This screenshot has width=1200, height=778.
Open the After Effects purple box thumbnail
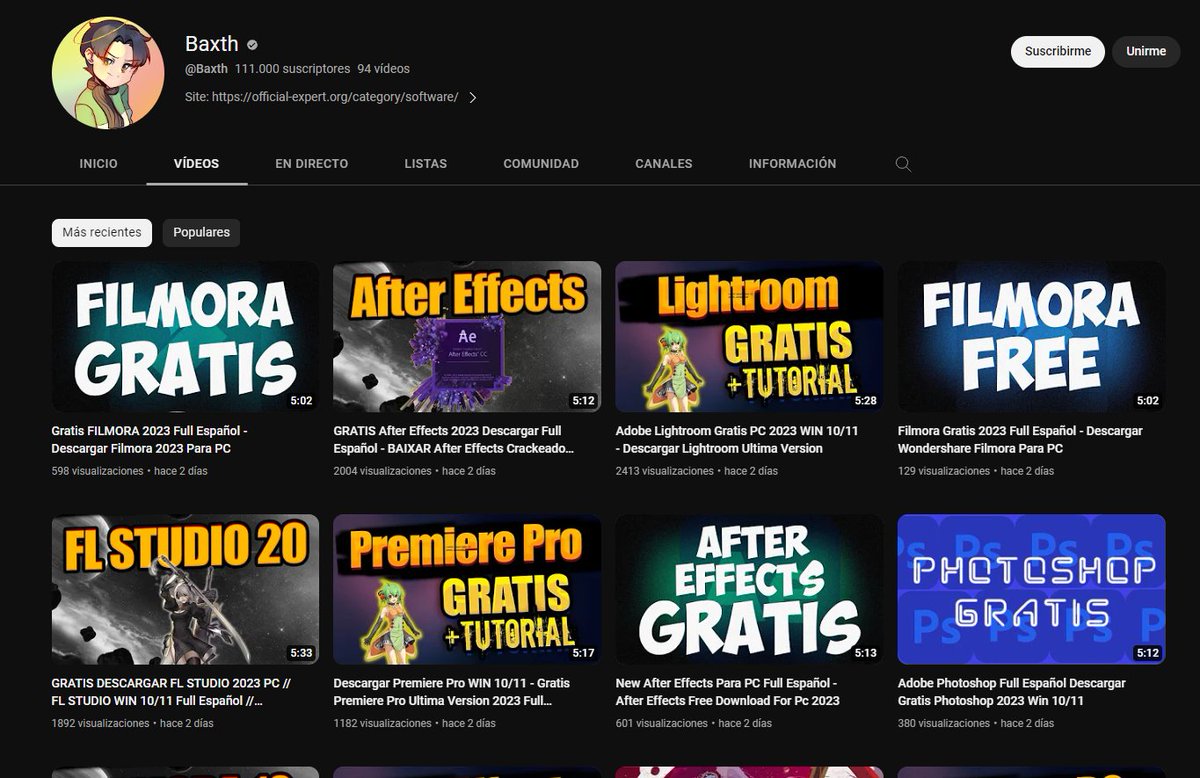coord(467,337)
